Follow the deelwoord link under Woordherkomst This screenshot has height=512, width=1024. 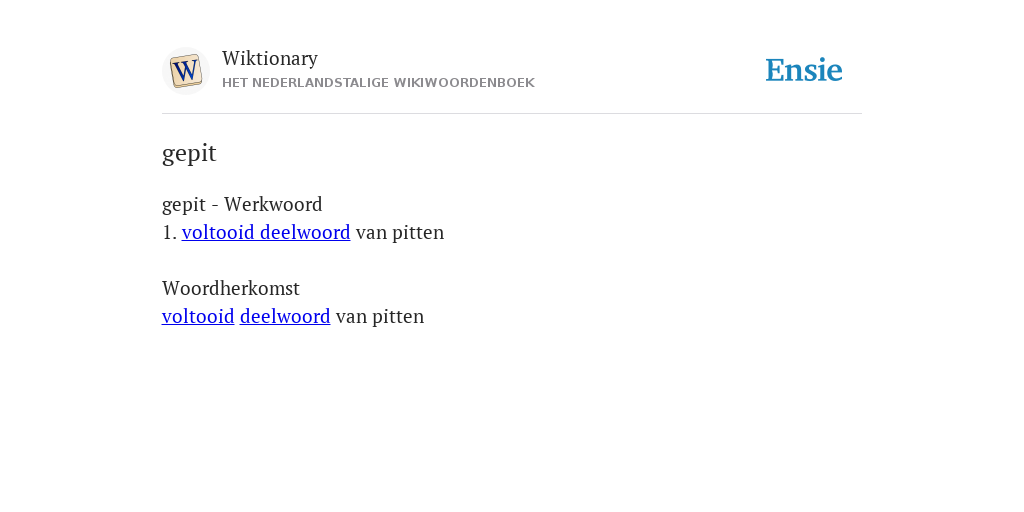pos(285,316)
